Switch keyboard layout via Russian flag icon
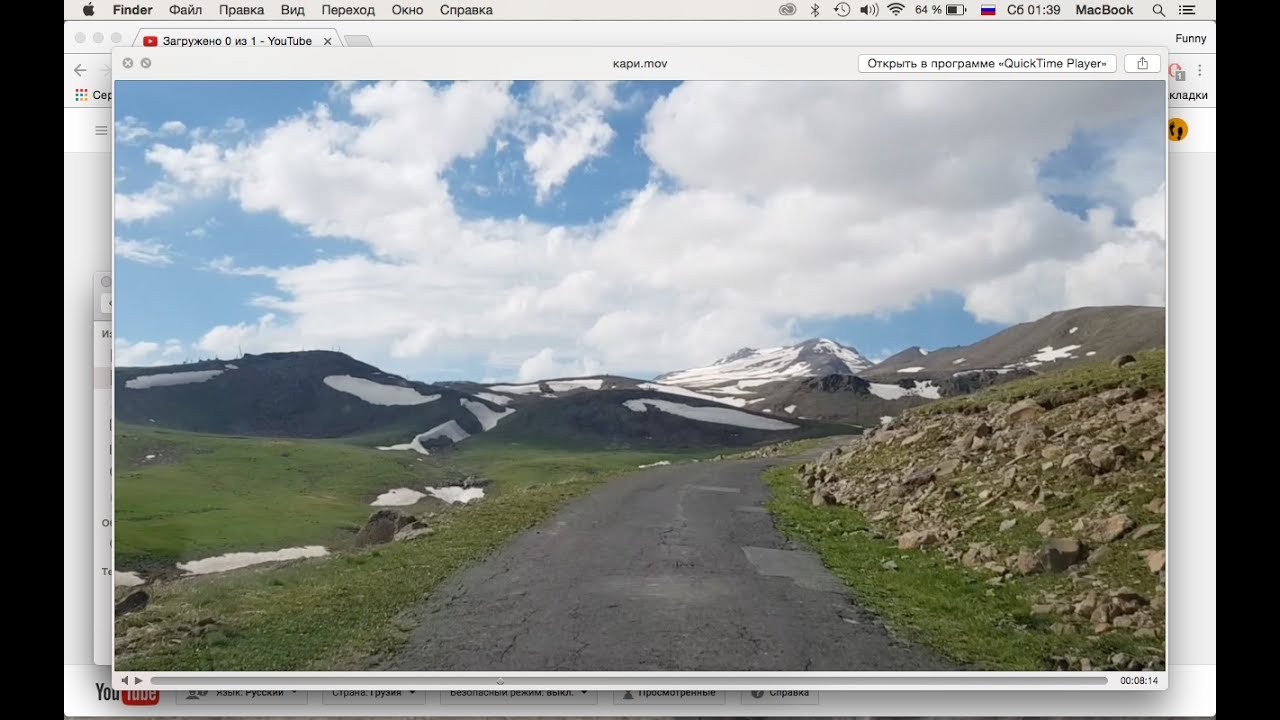Image resolution: width=1280 pixels, height=720 pixels. [988, 10]
